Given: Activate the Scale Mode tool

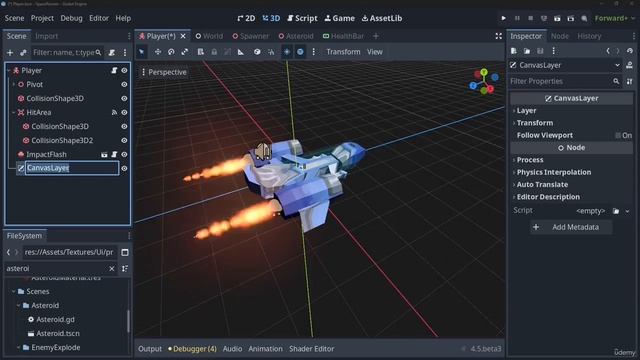Looking at the screenshot, I should point(184,52).
